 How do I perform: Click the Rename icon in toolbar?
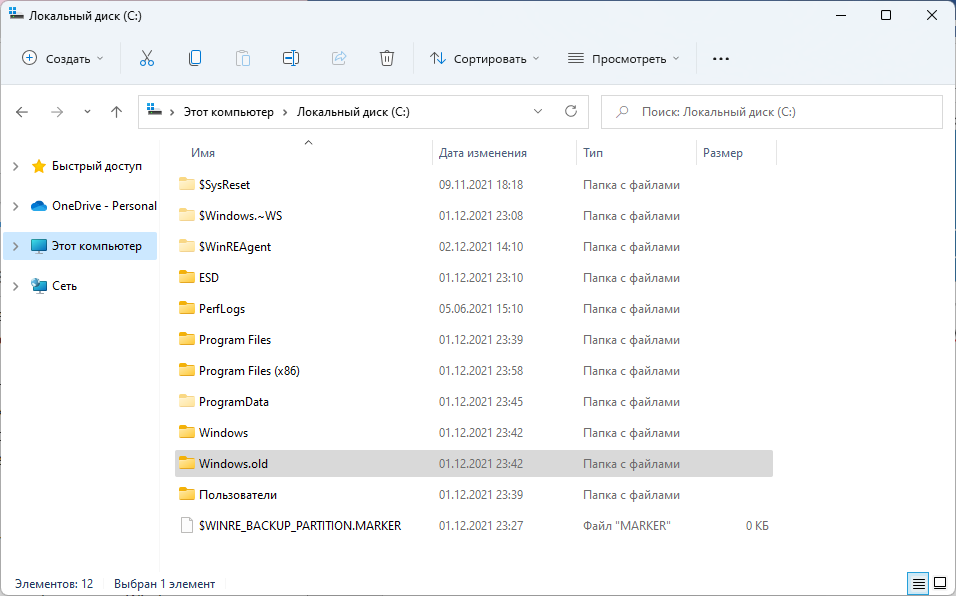[x=291, y=58]
